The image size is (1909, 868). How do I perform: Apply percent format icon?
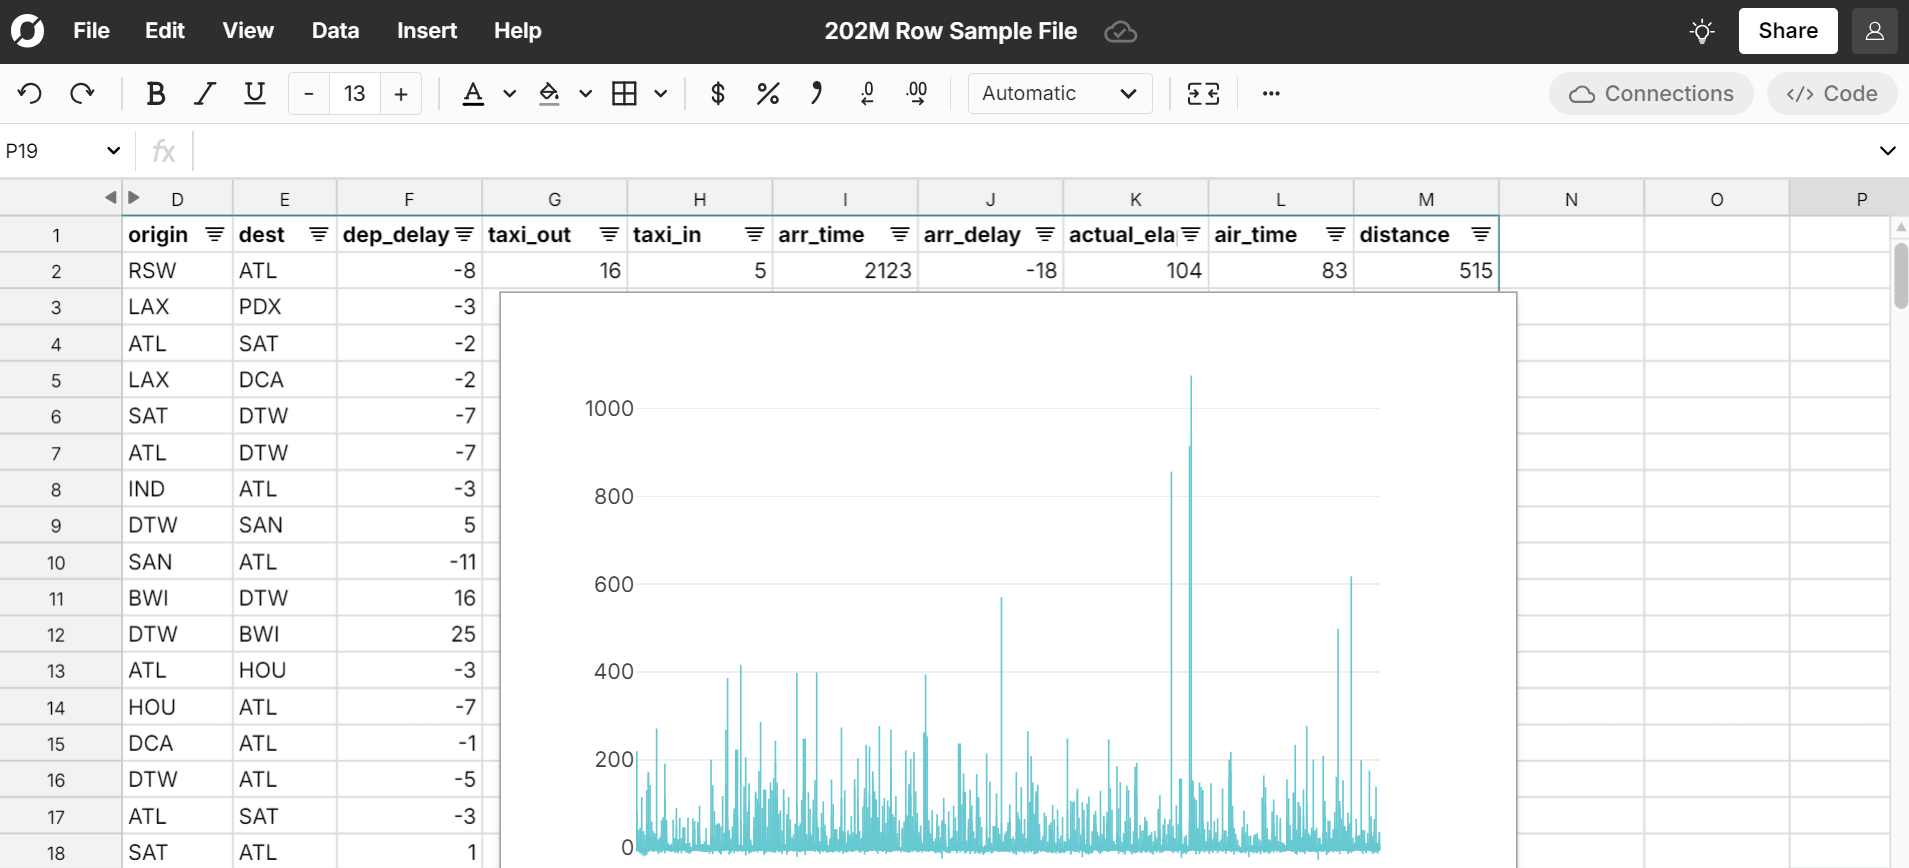click(767, 94)
